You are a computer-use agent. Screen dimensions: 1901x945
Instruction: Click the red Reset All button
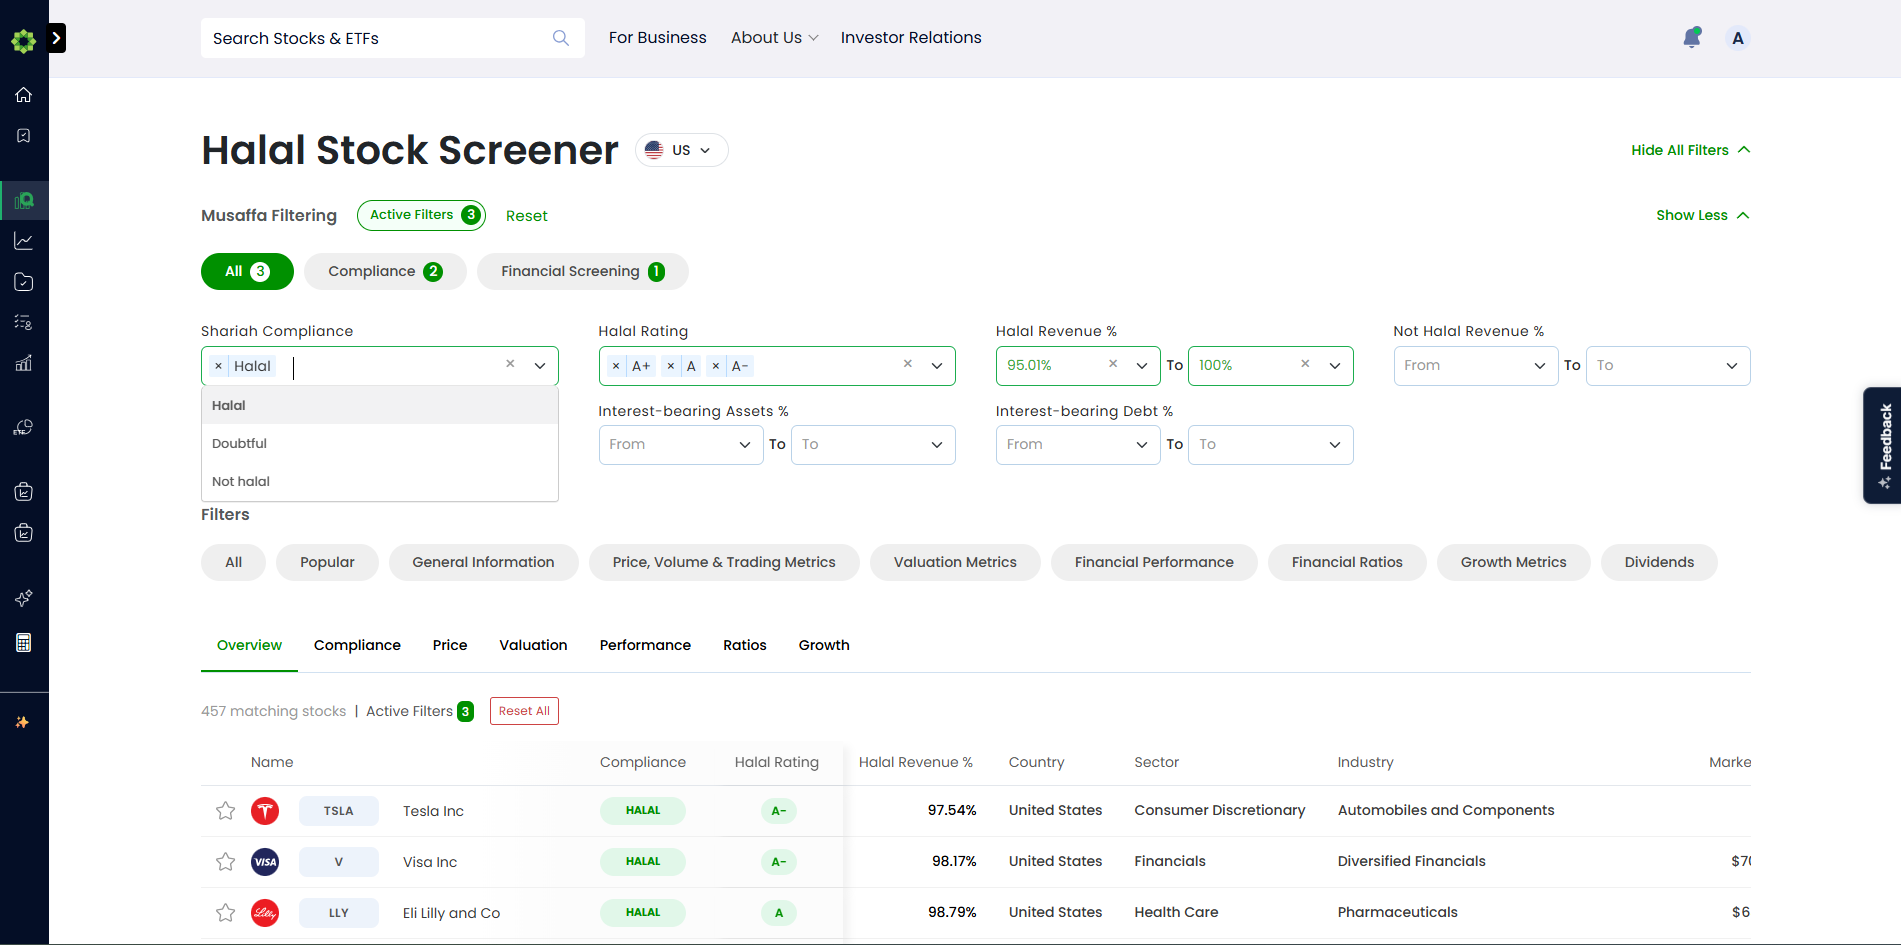[524, 711]
